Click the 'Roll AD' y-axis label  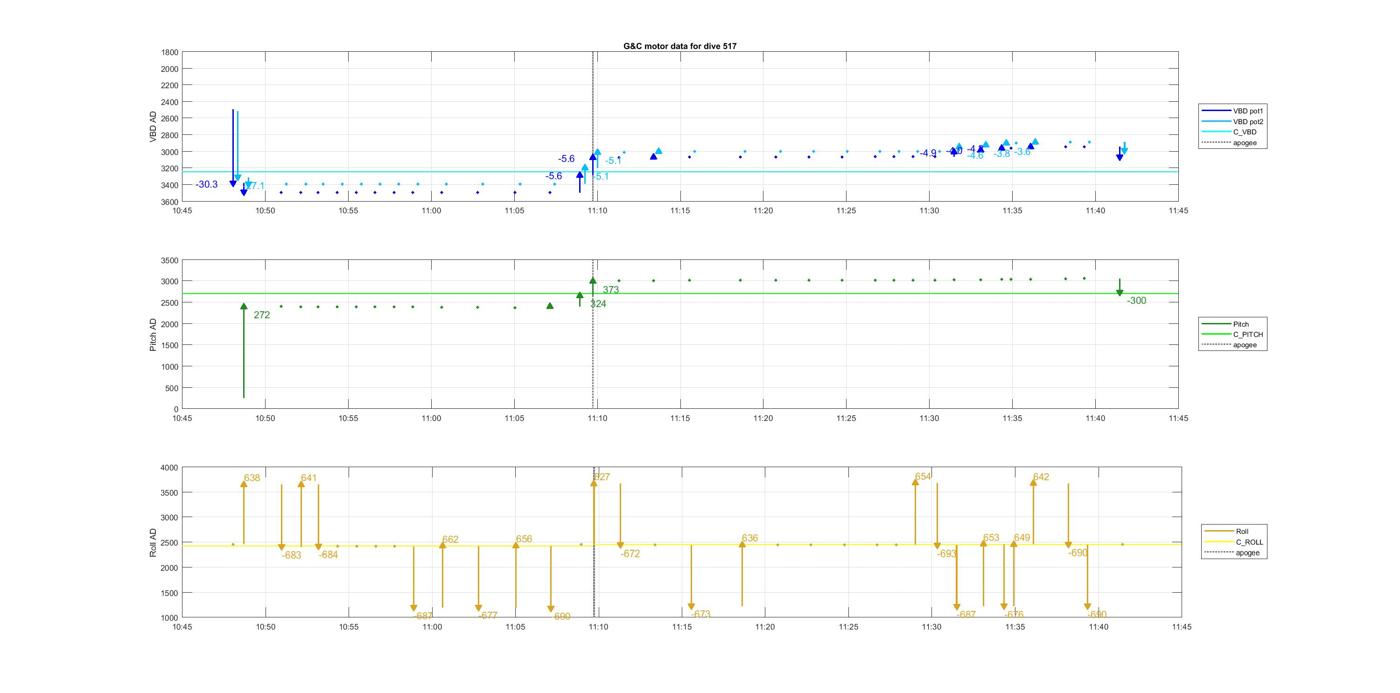point(153,542)
